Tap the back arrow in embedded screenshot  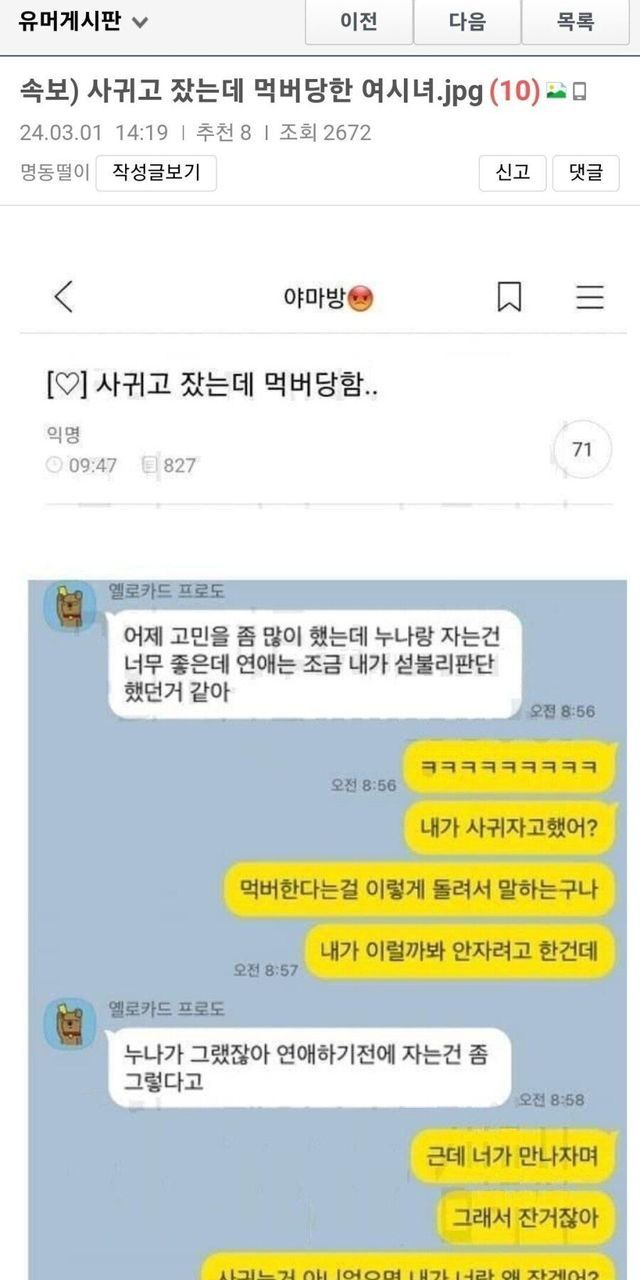point(63,297)
